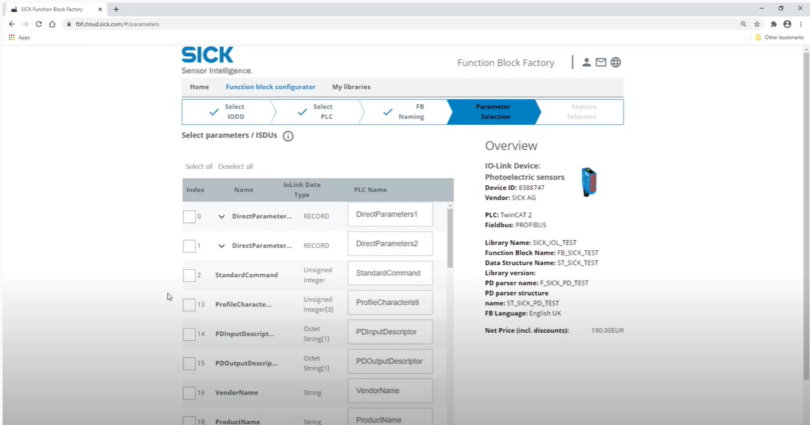Click the parameter table scrollbar
Screen dimensions: 810x425
[x=450, y=238]
